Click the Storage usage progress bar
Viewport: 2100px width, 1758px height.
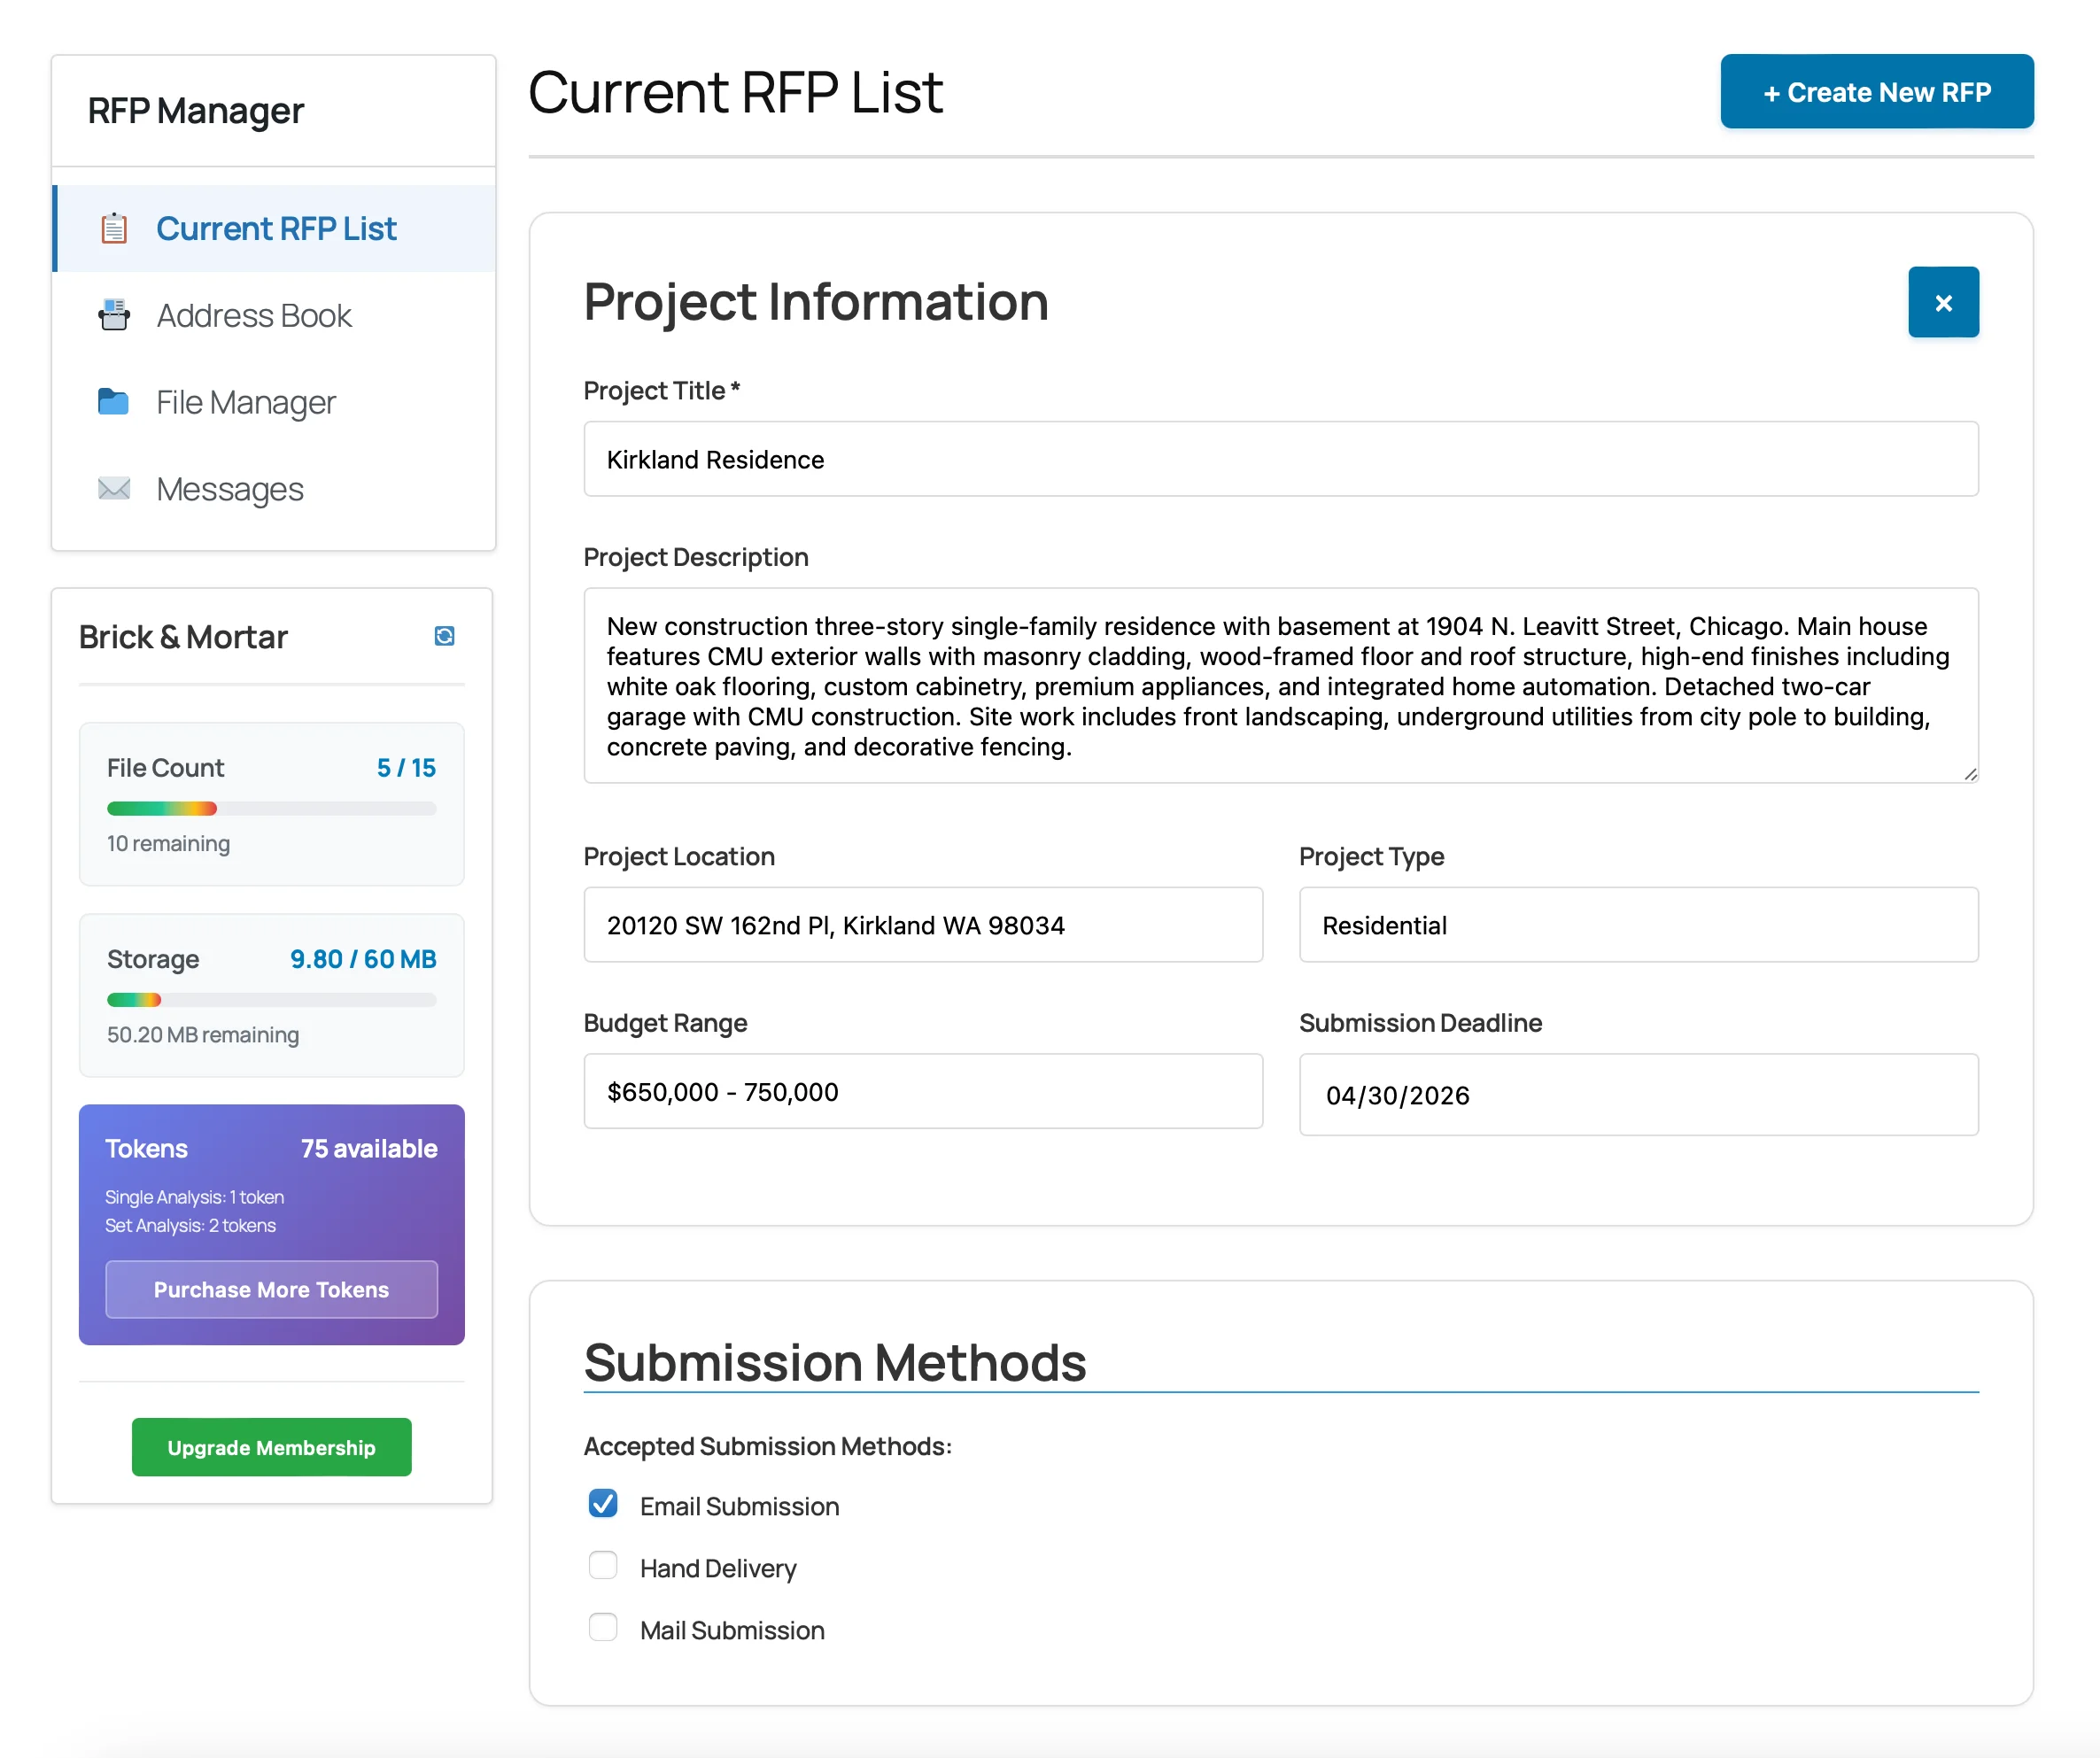(x=271, y=999)
